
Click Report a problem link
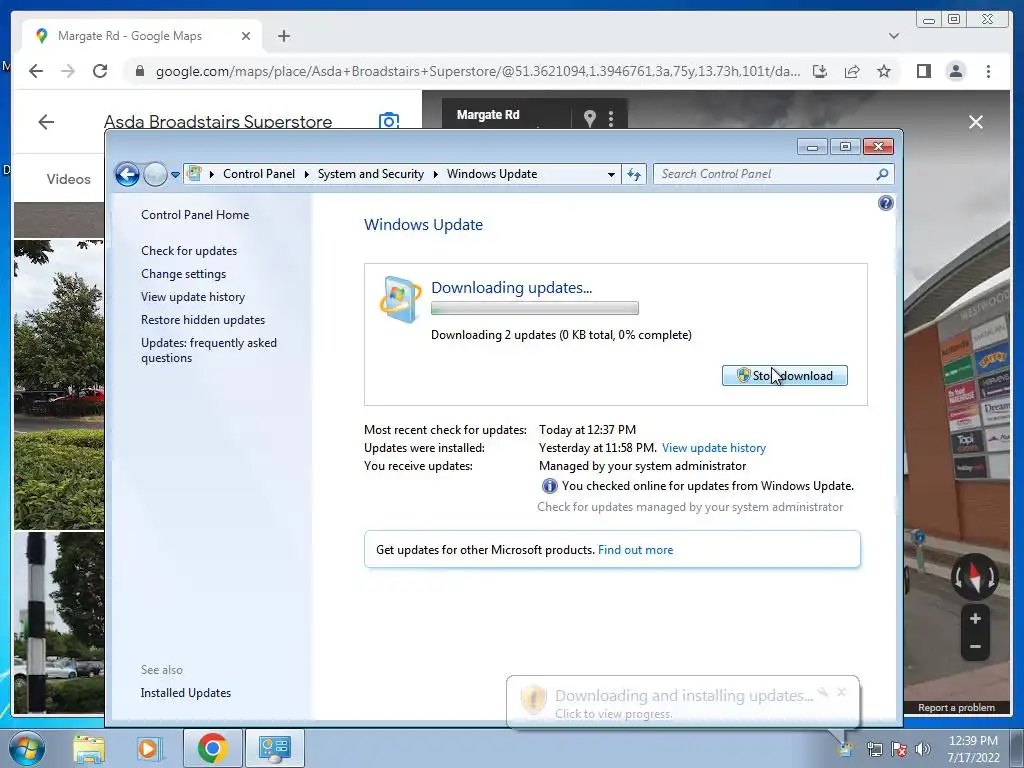point(956,708)
